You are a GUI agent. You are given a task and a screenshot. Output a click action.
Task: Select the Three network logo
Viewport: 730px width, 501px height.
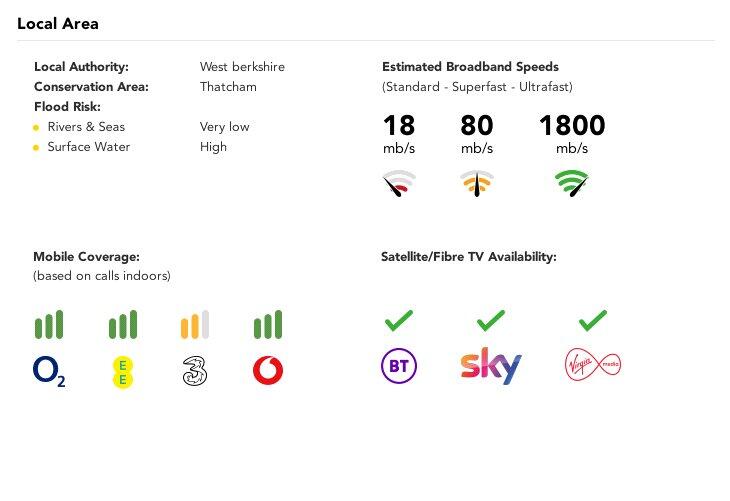pos(195,372)
